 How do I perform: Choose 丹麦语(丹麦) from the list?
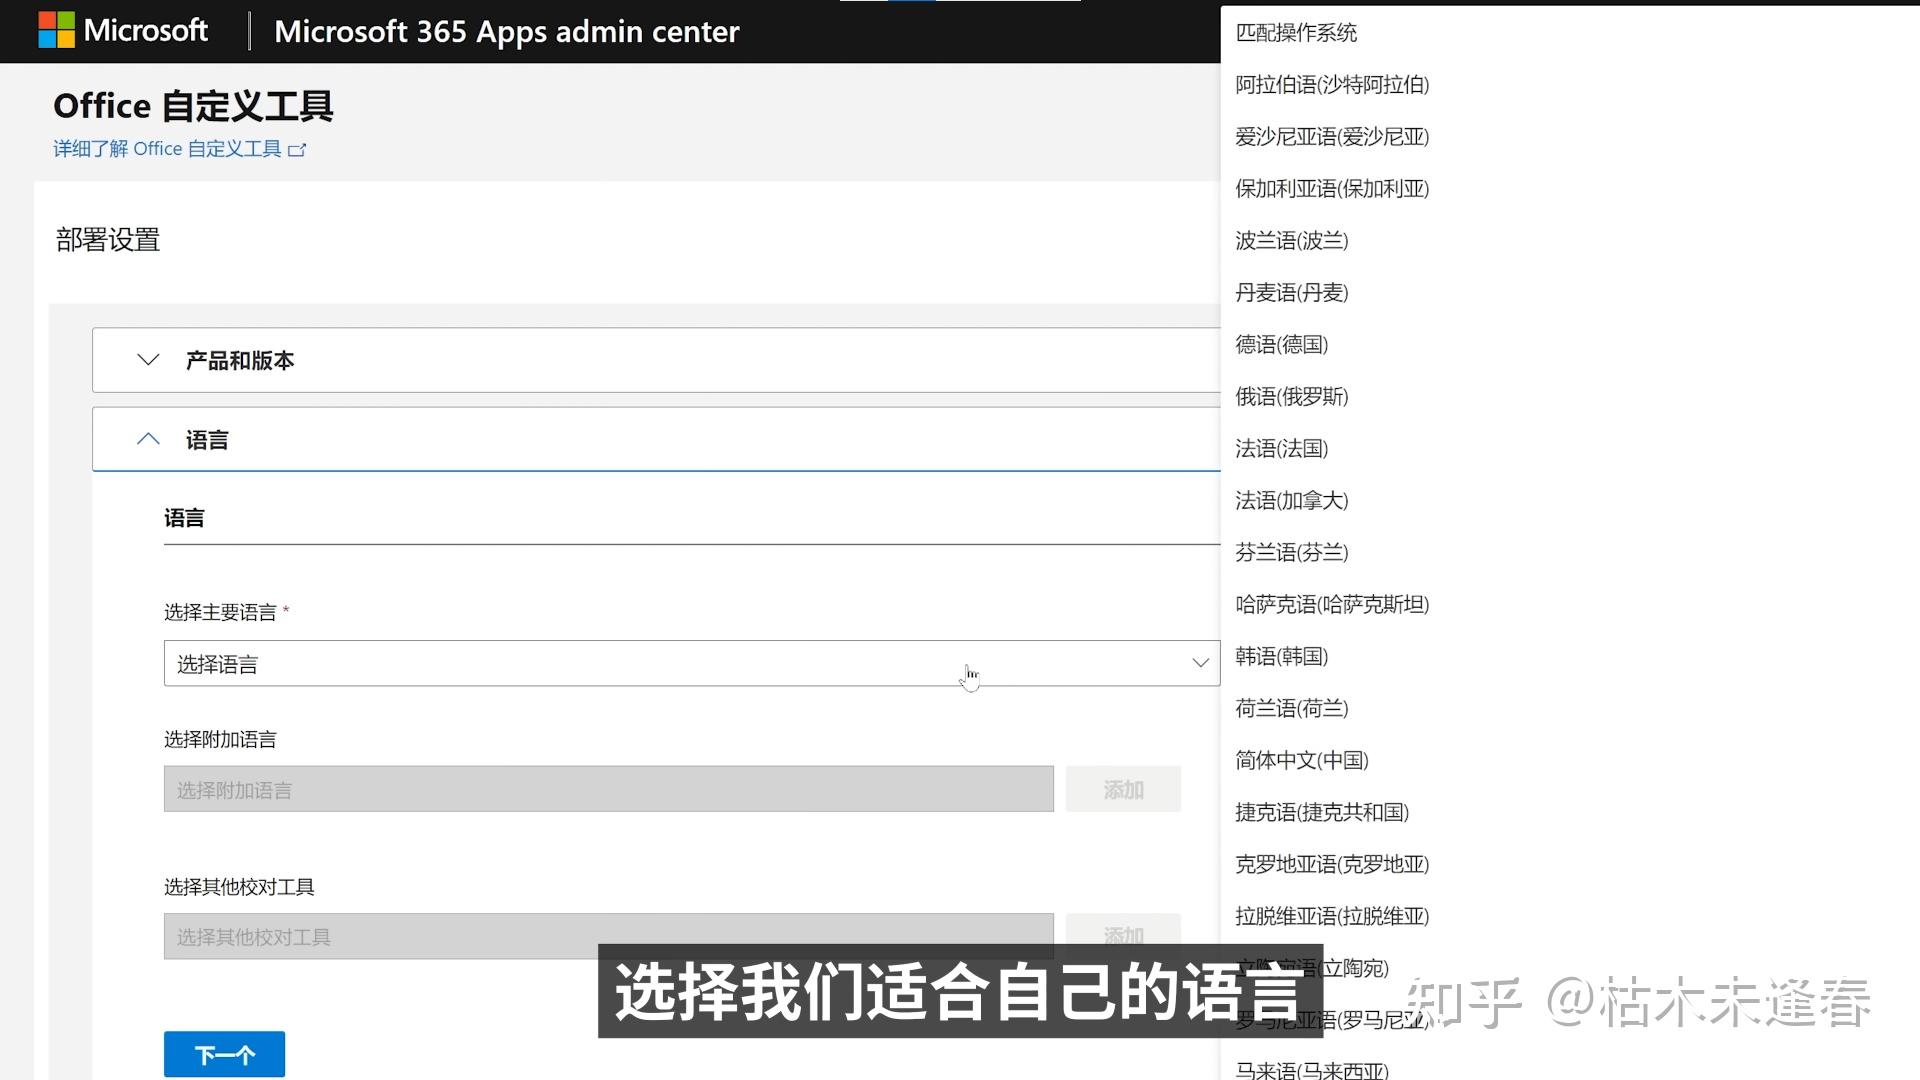coord(1292,293)
